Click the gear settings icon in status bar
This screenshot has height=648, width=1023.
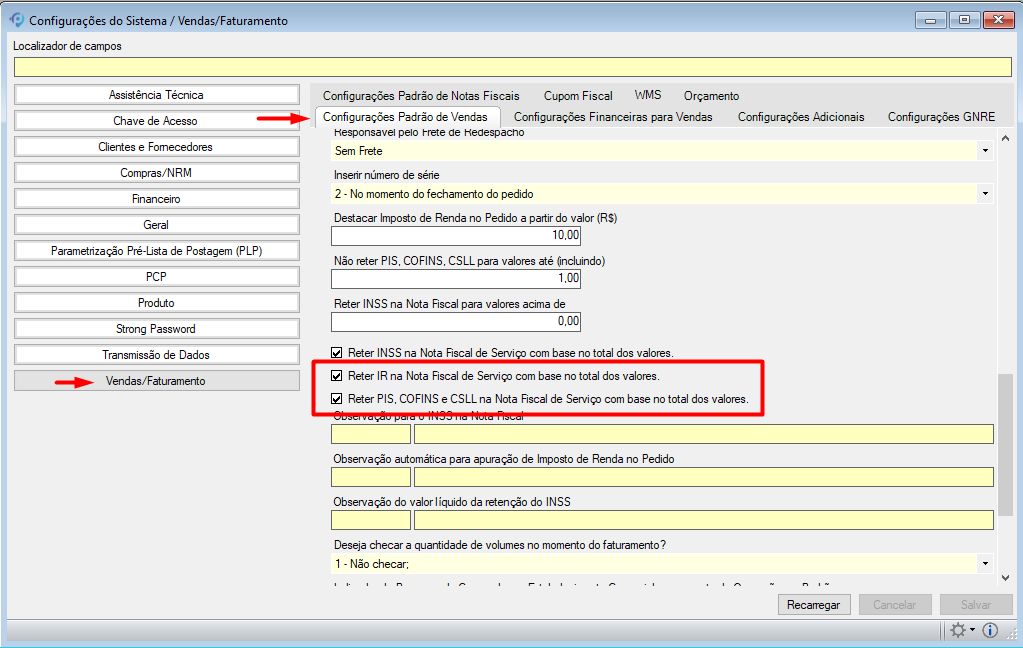click(x=958, y=630)
